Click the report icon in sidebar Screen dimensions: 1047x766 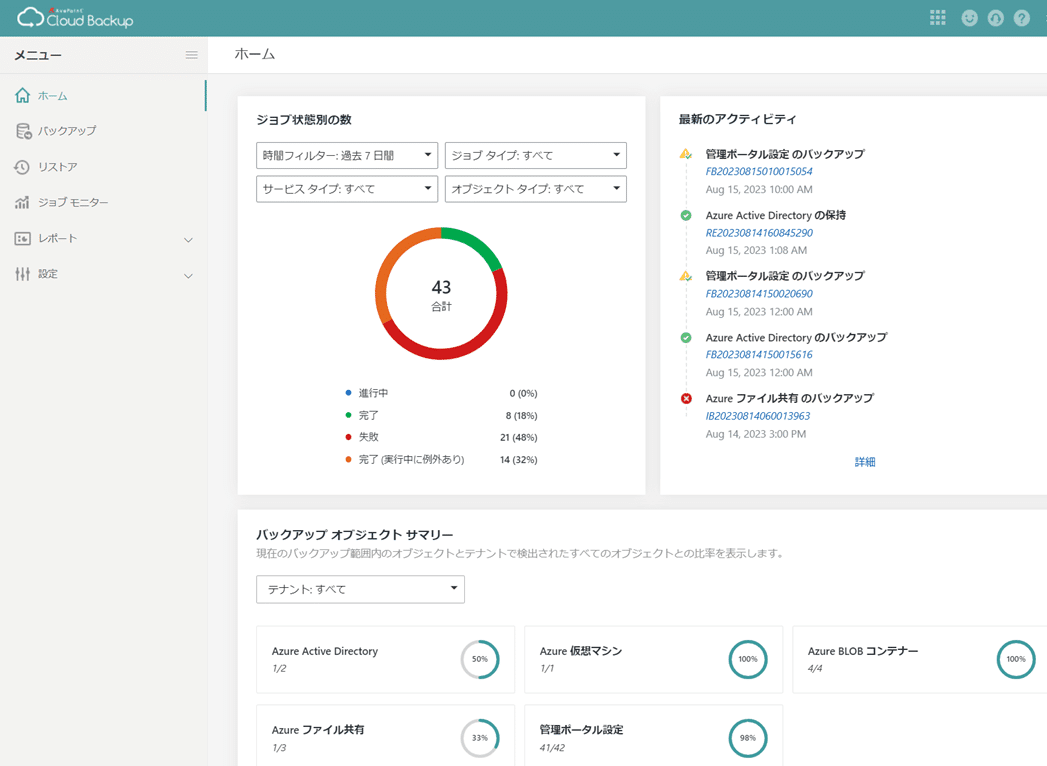click(23, 238)
